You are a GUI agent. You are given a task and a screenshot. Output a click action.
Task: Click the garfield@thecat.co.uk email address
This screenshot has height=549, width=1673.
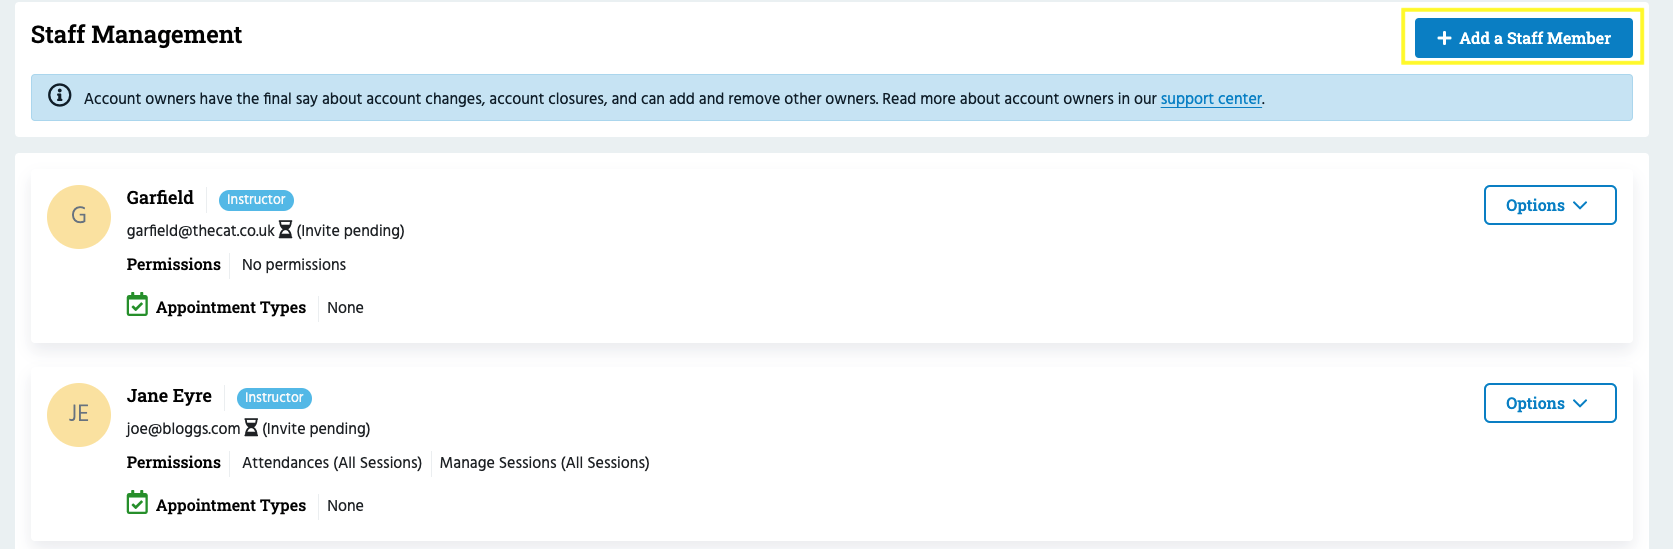coord(200,231)
